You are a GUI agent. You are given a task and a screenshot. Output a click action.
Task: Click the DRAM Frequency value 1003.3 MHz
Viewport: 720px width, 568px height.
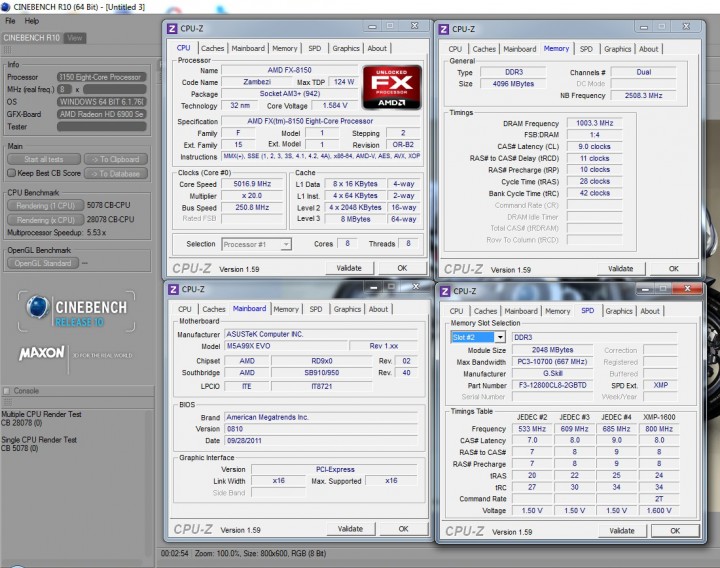click(595, 123)
